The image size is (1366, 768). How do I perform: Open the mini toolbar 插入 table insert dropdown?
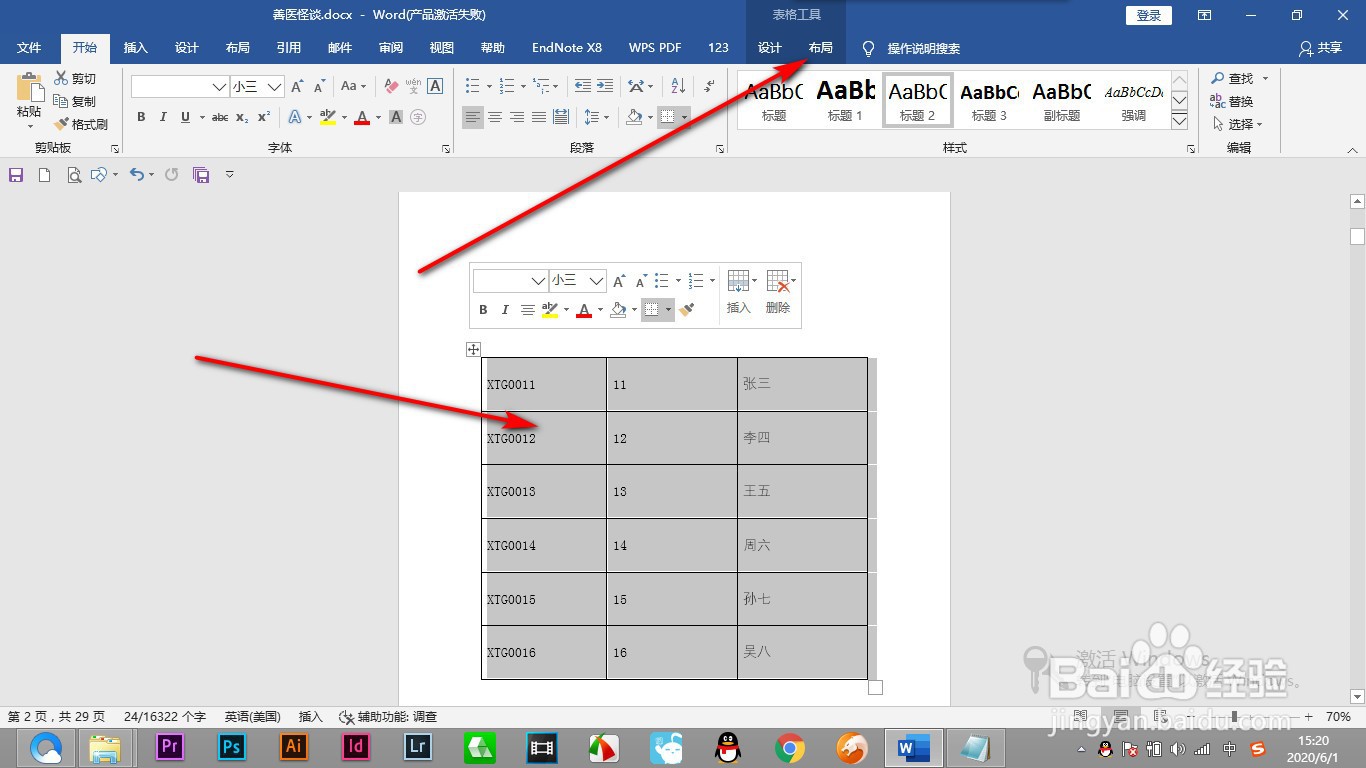pos(740,291)
